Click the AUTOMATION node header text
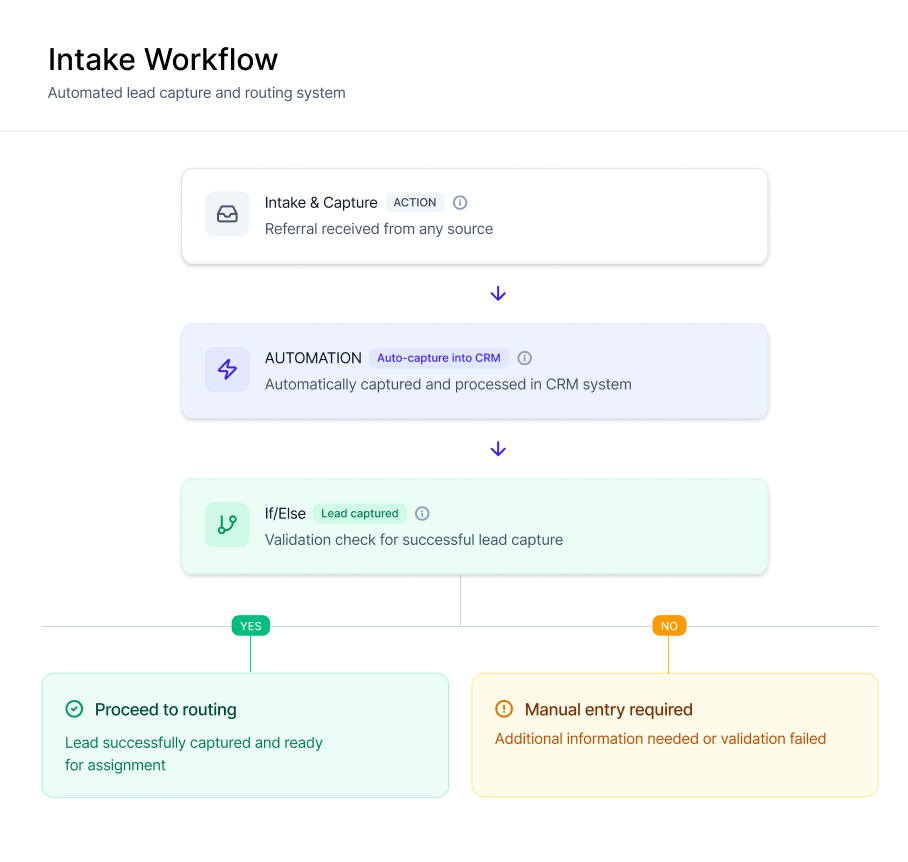The width and height of the screenshot is (908, 862). (313, 357)
